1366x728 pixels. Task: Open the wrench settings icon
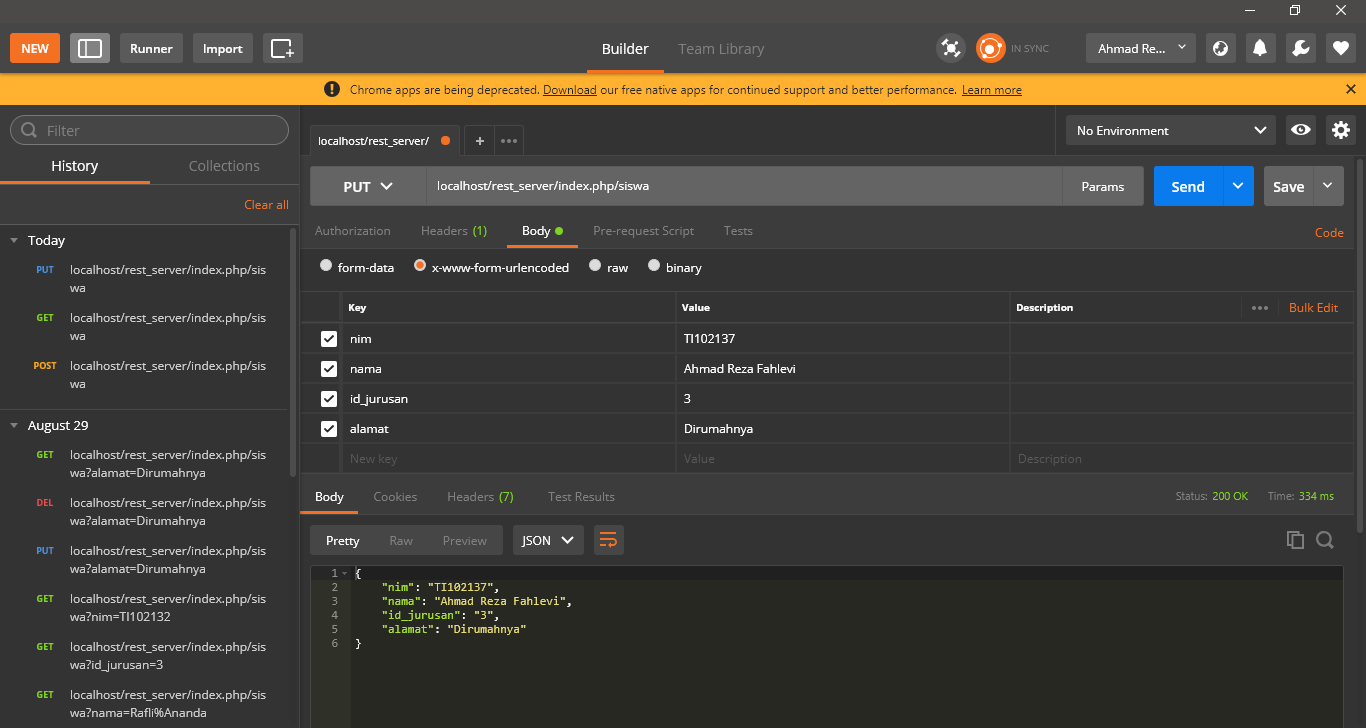point(1301,48)
